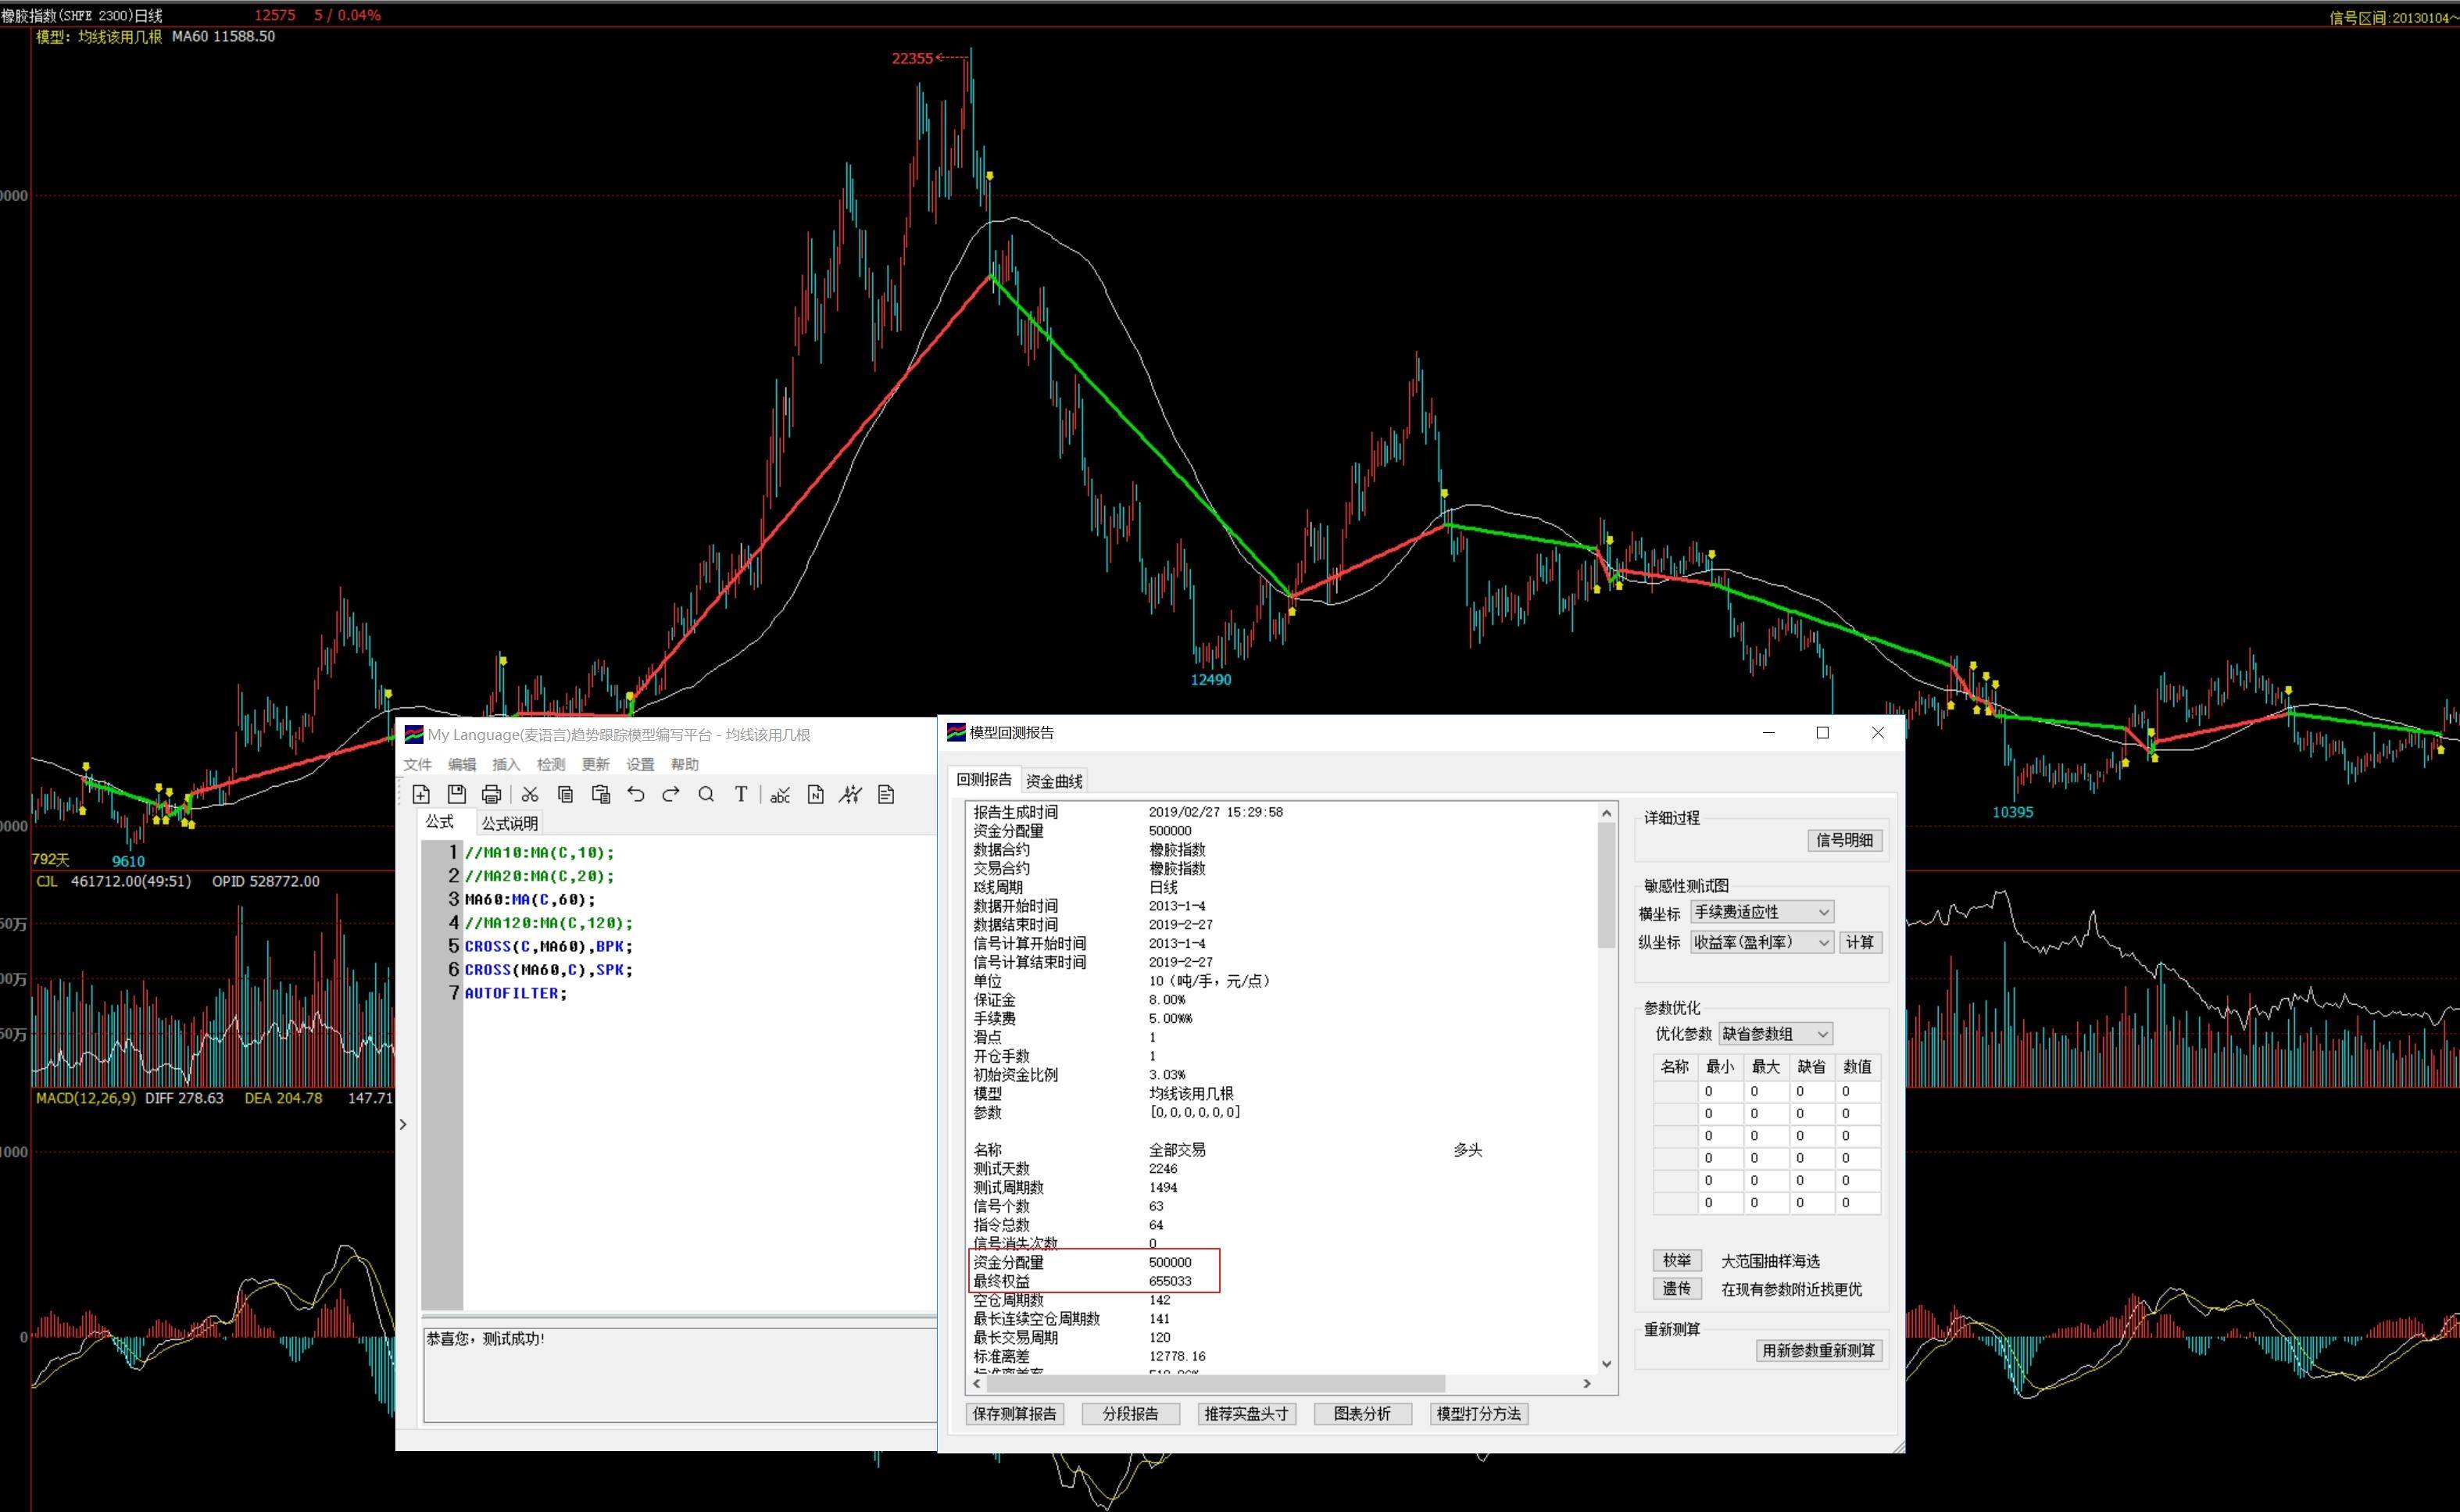The height and width of the screenshot is (1512, 2460).
Task: Load model to chart via candlestick icon
Action: tap(850, 794)
